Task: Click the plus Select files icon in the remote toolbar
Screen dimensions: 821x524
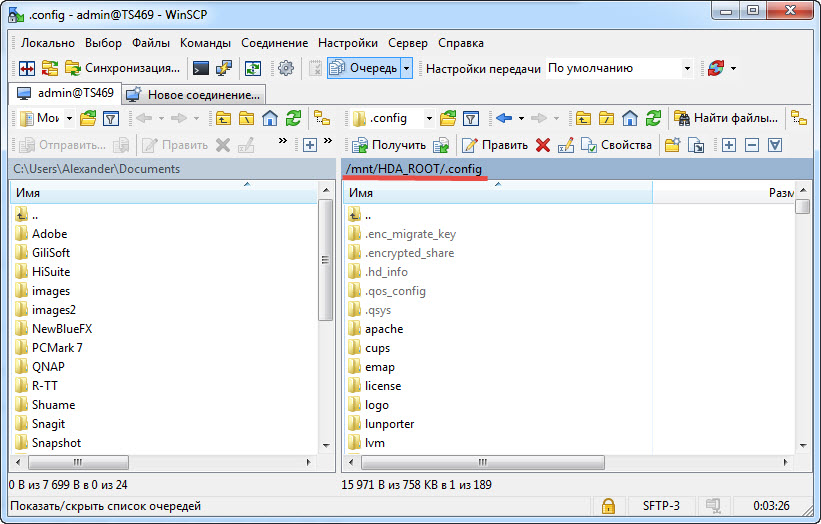Action: 728,145
